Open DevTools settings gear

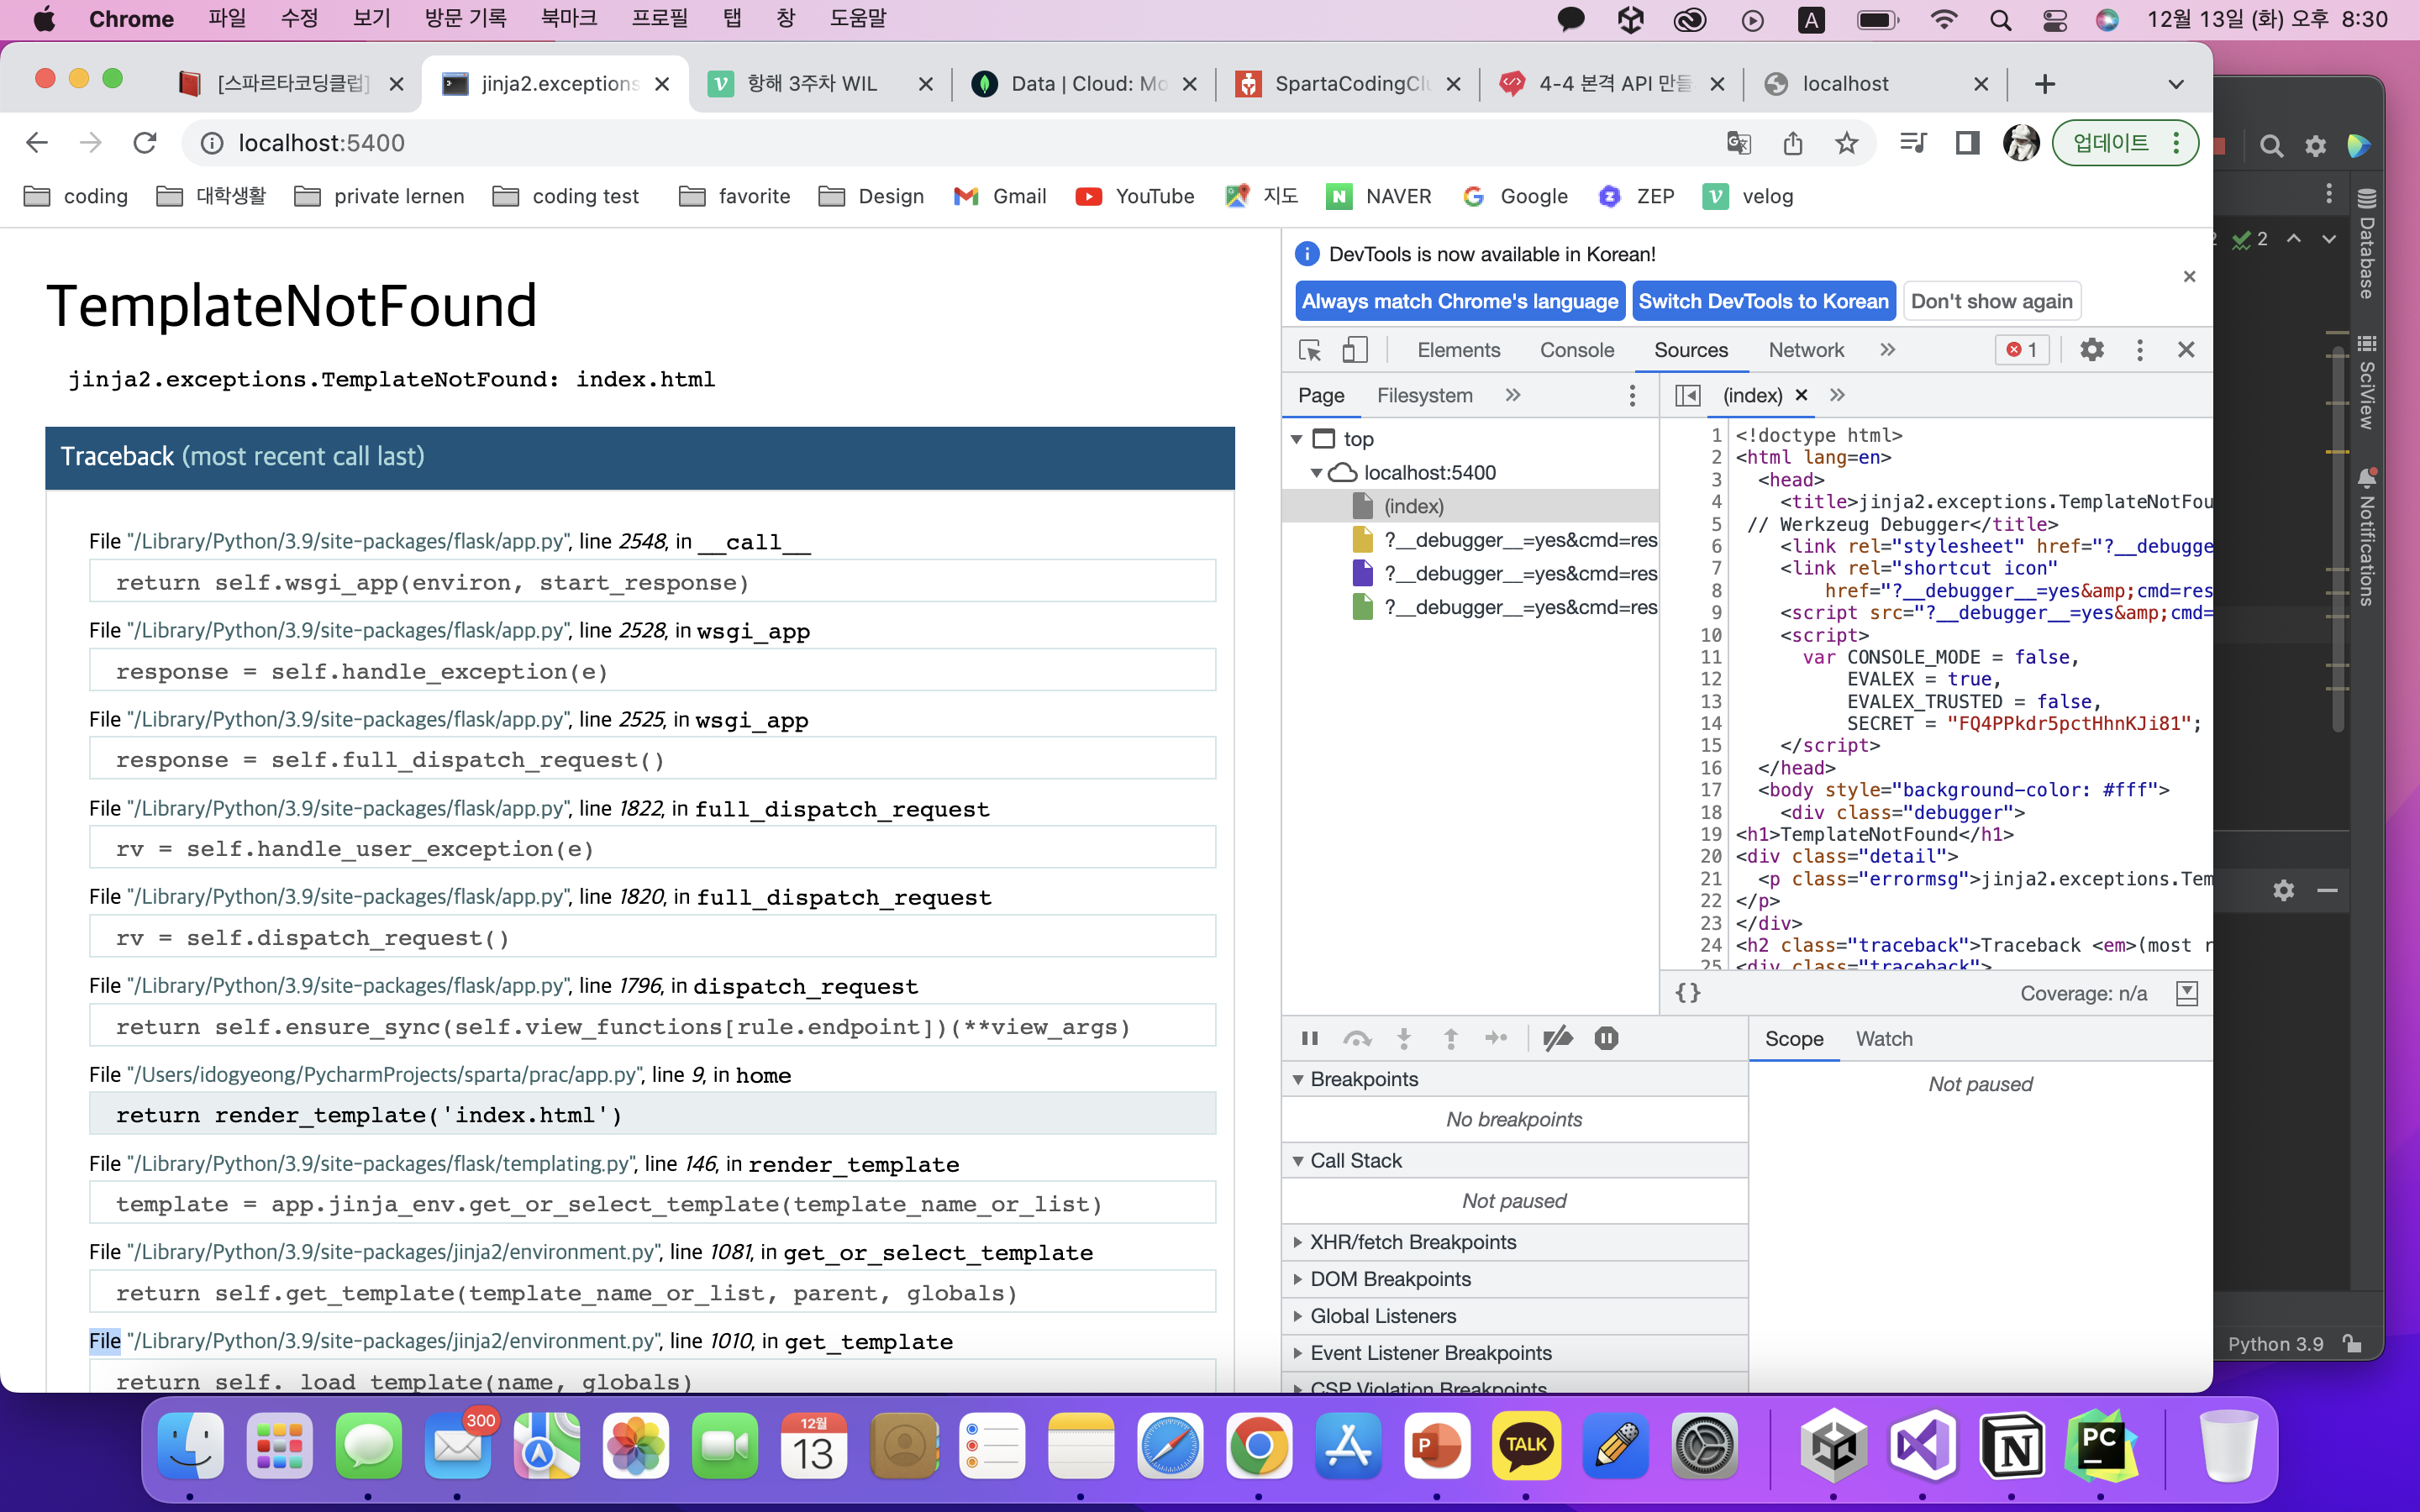coord(2092,350)
